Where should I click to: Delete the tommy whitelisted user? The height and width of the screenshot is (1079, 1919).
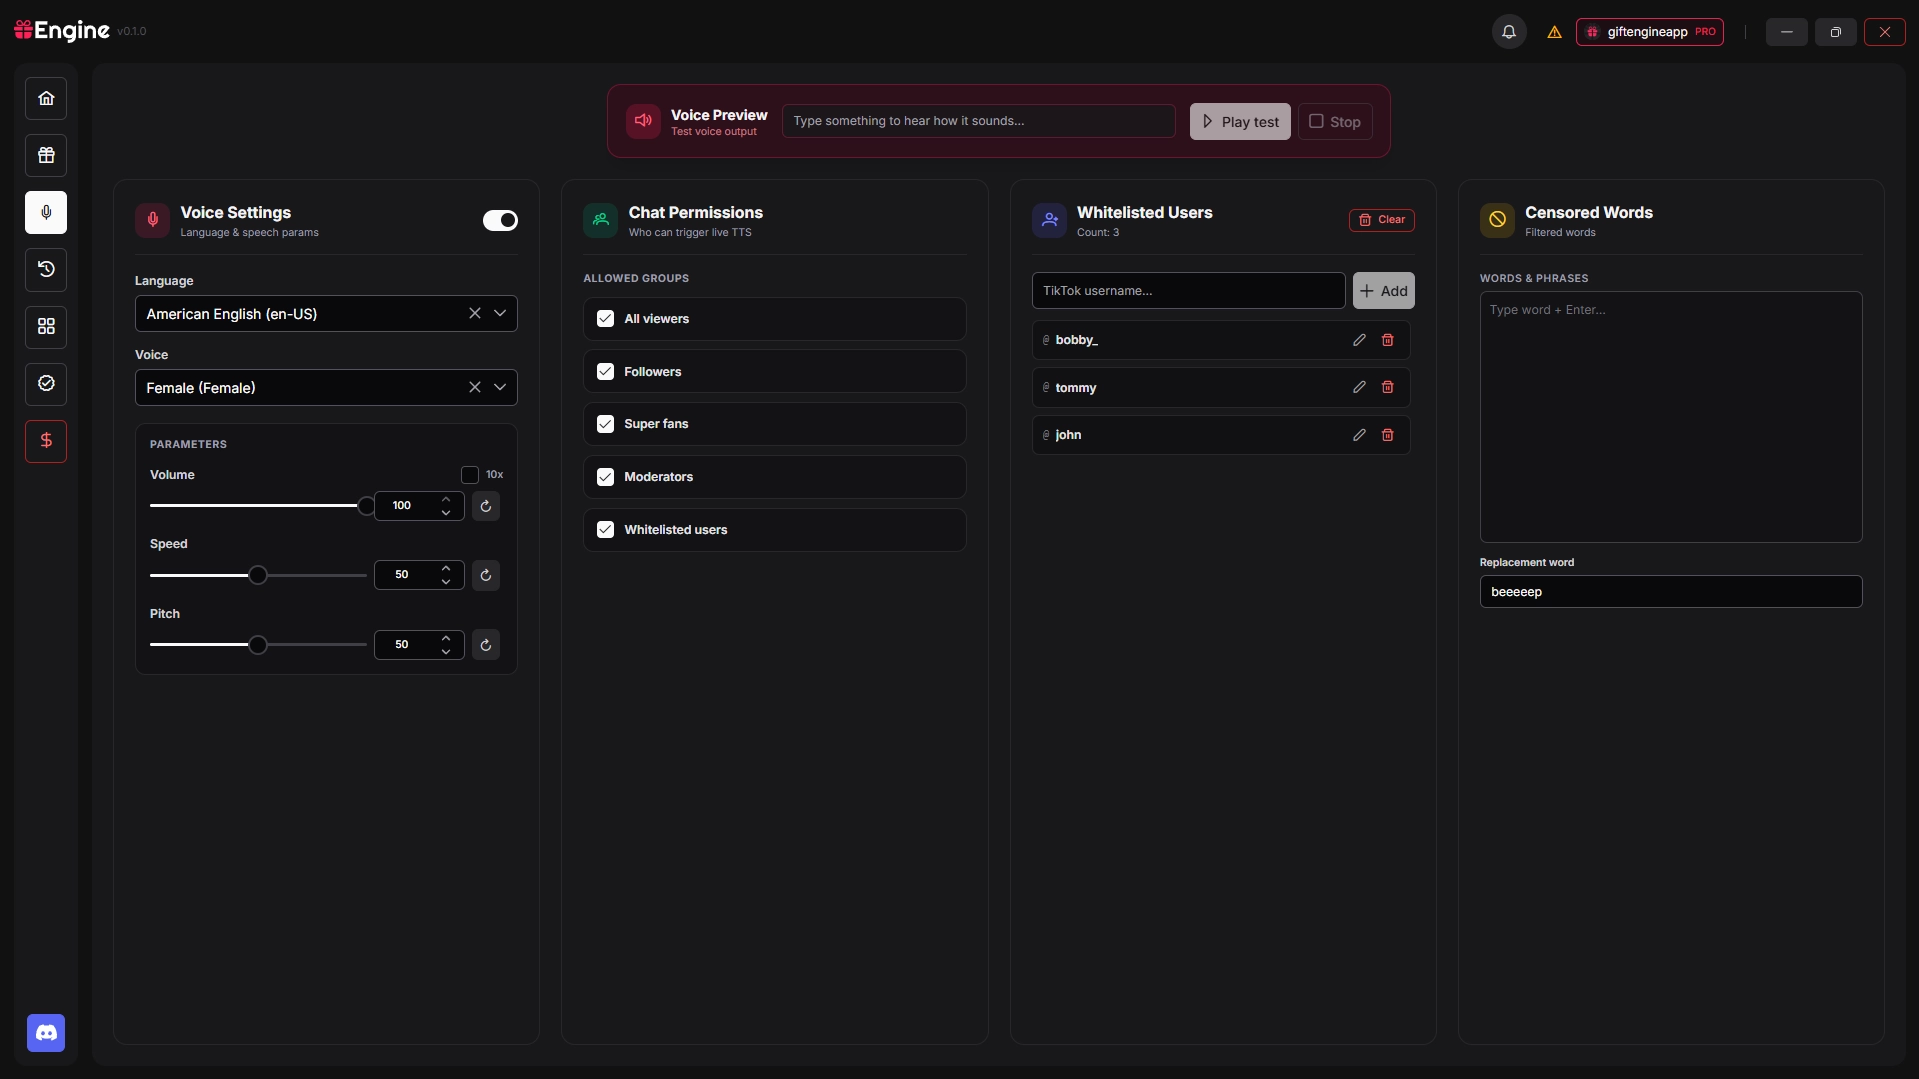(1387, 387)
